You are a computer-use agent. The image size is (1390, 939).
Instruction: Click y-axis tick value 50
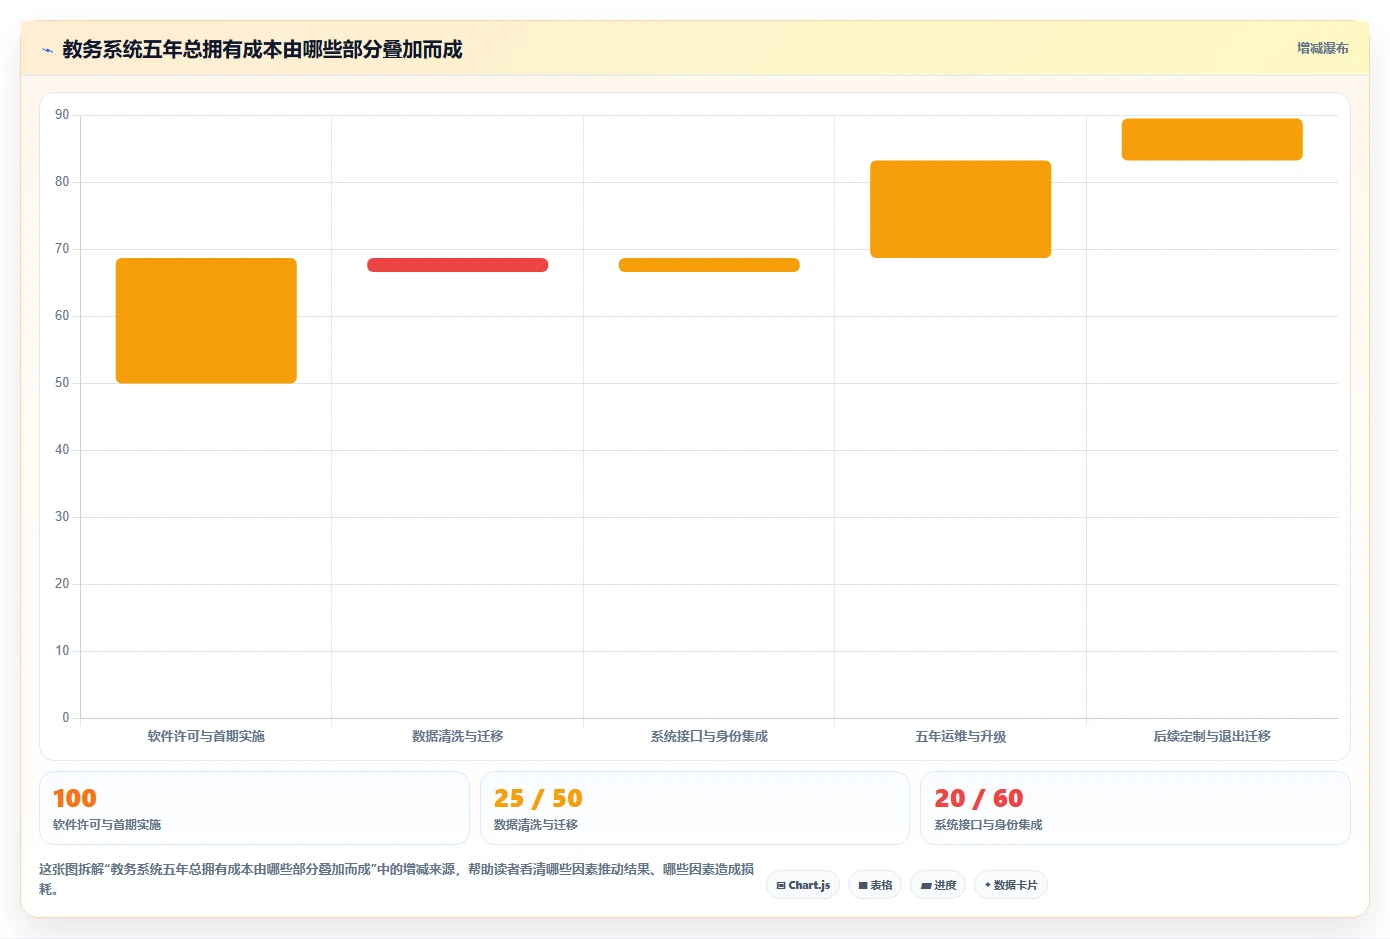pyautogui.click(x=62, y=383)
